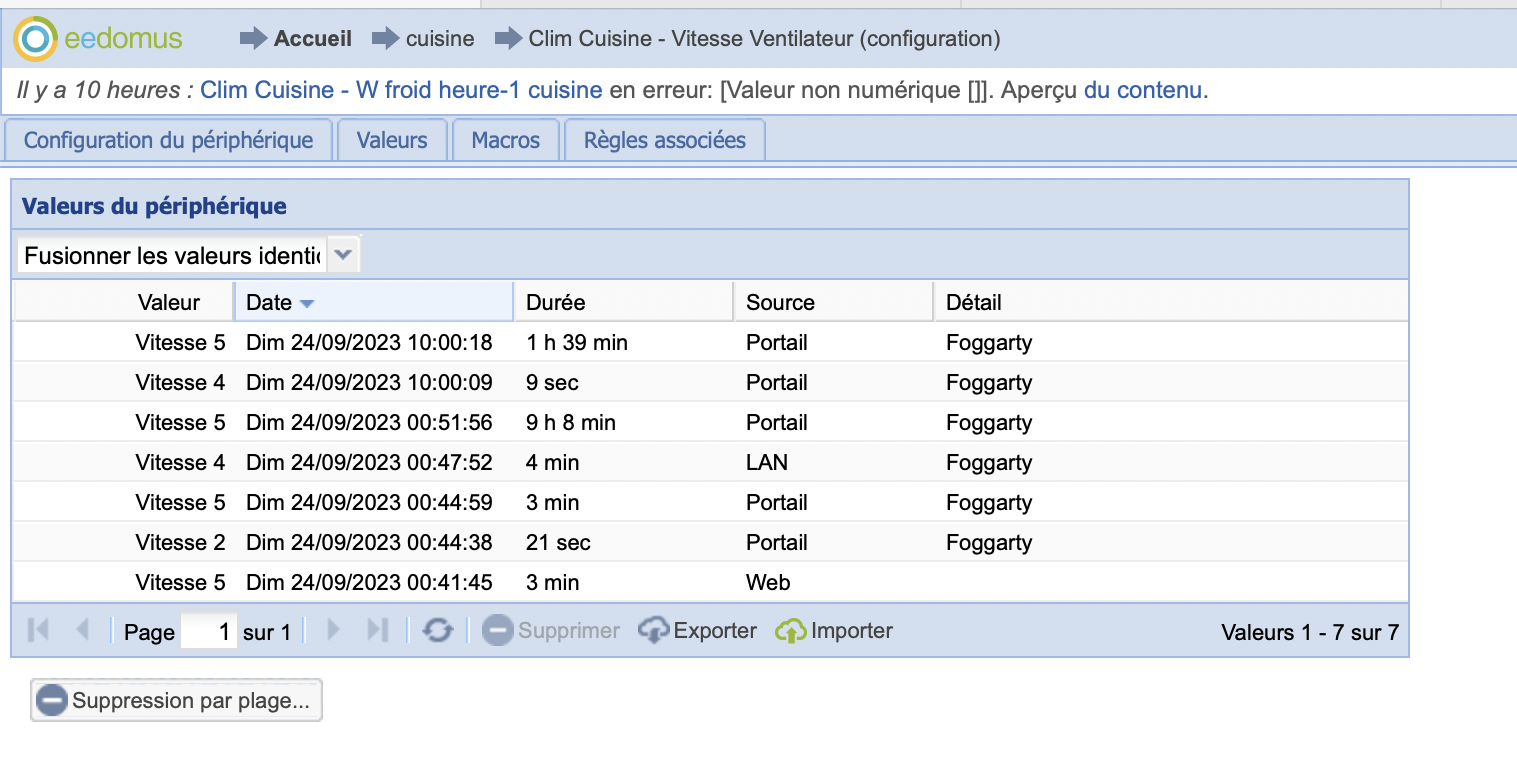Open Clim Cuisine W froid link

(401, 90)
